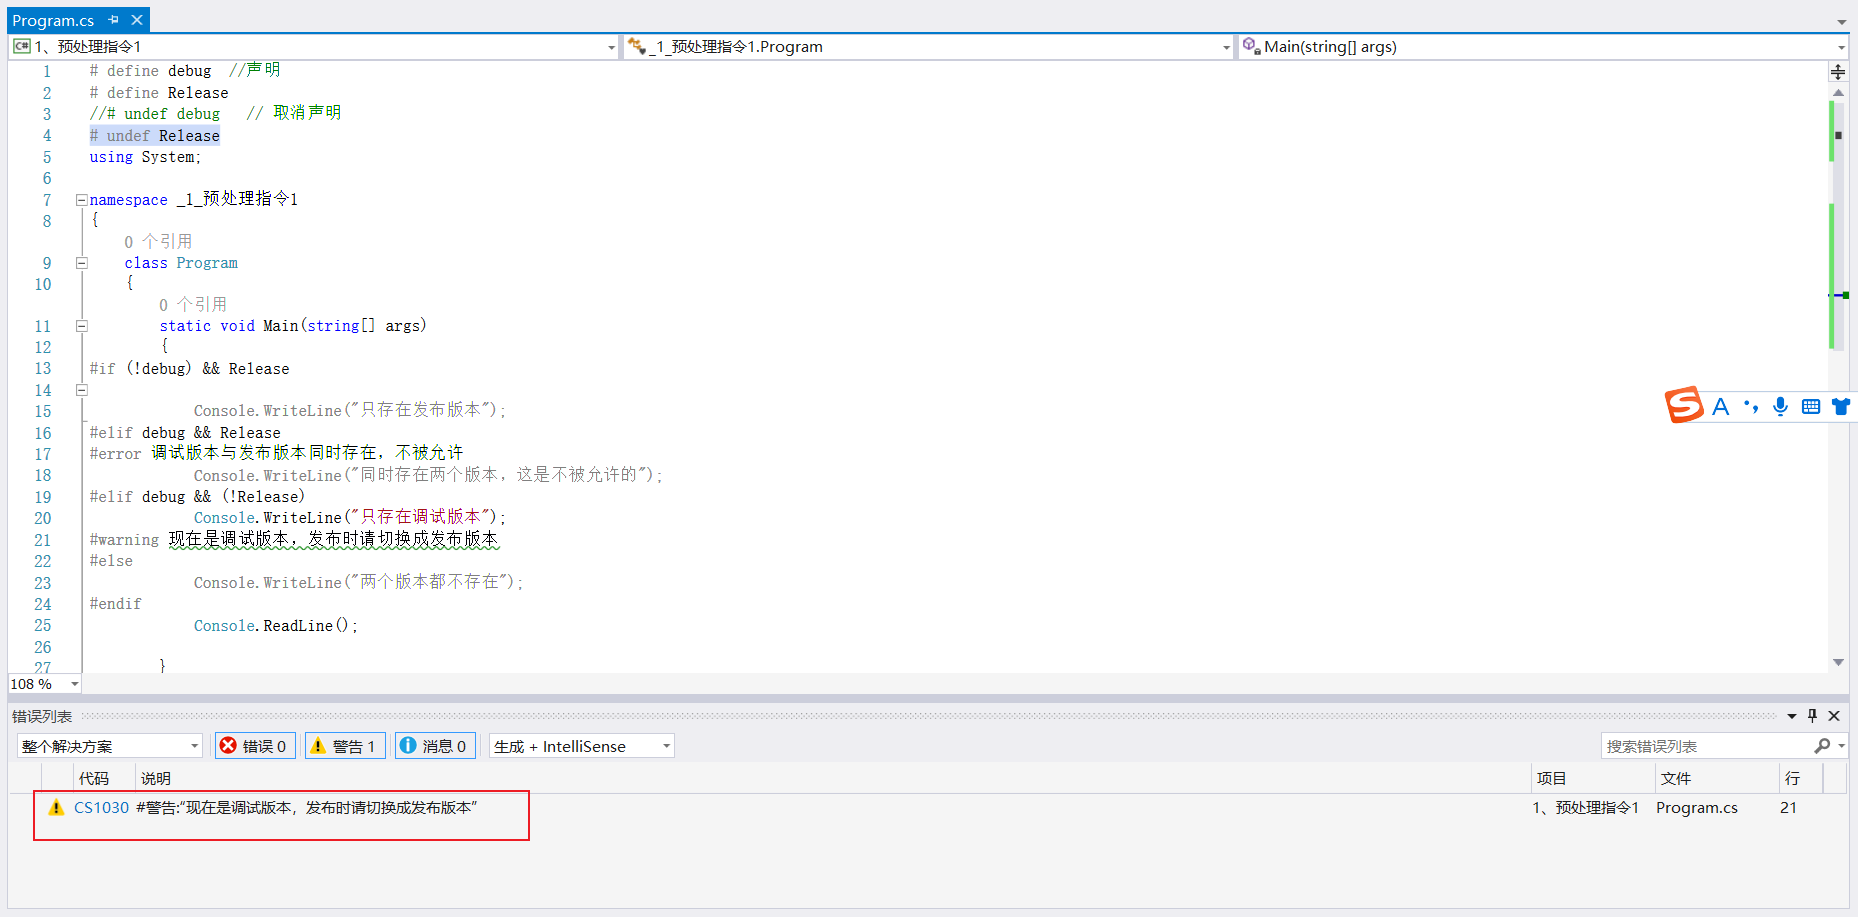The image size is (1858, 917).
Task: Open the Sogou soft keyboard icon
Action: pos(1811,406)
